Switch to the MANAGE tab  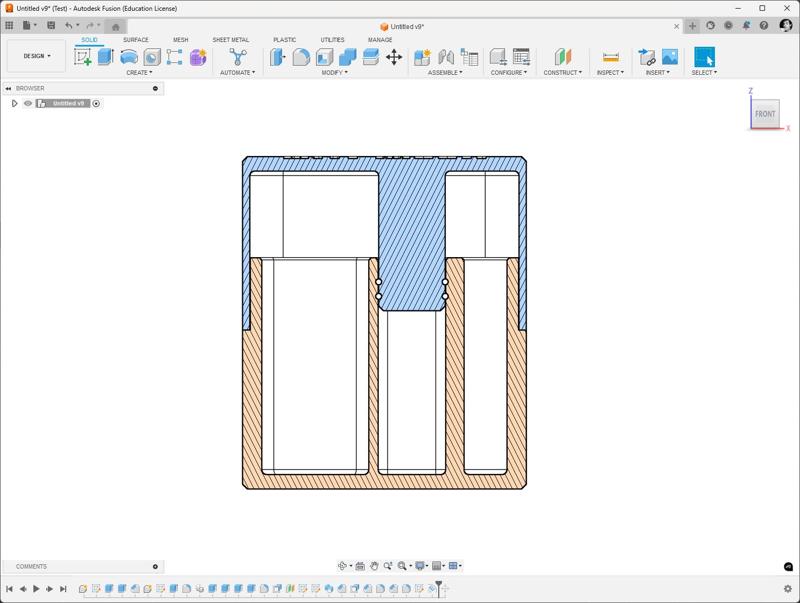pyautogui.click(x=380, y=40)
